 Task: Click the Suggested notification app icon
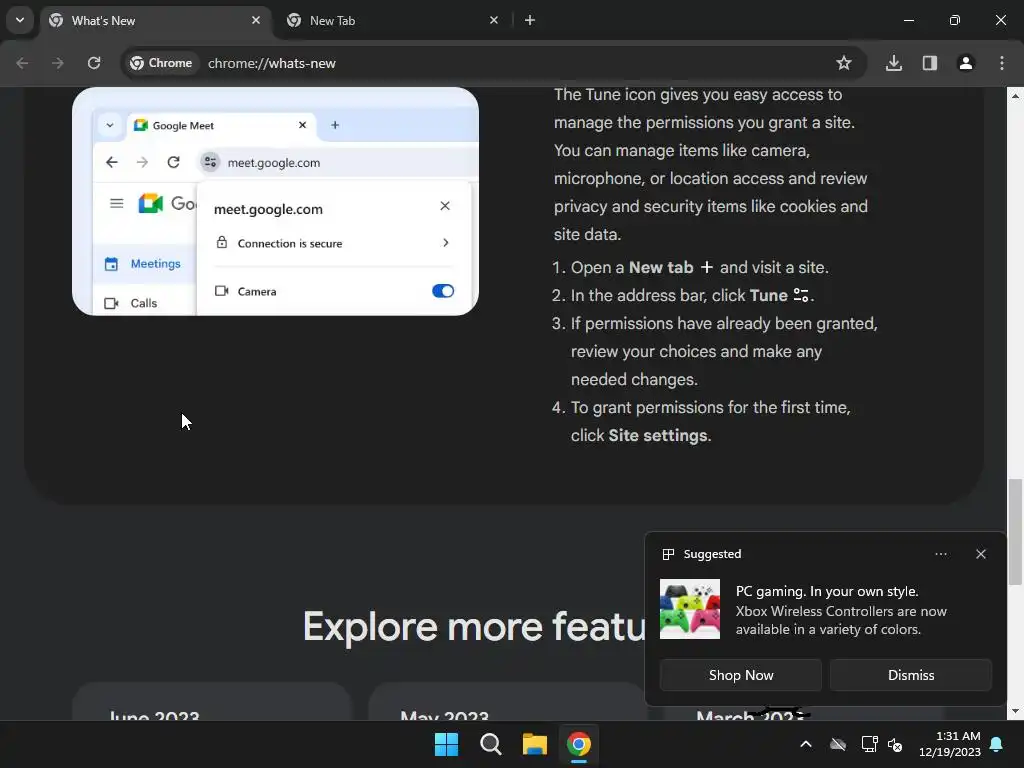(668, 554)
